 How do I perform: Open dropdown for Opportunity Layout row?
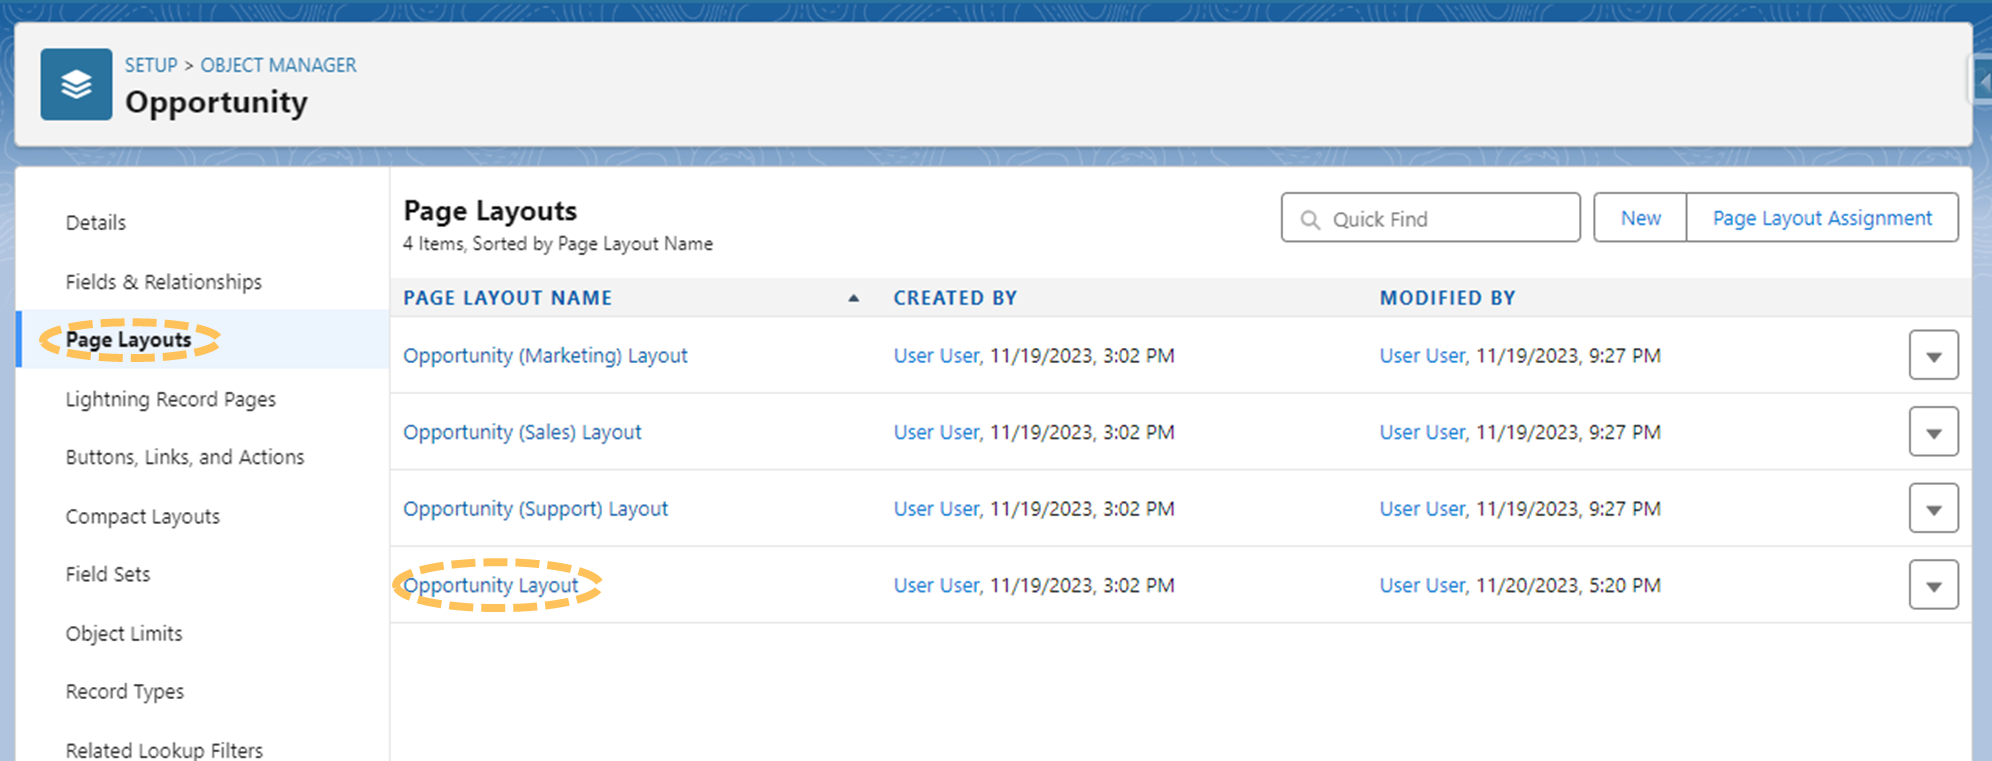1933,586
